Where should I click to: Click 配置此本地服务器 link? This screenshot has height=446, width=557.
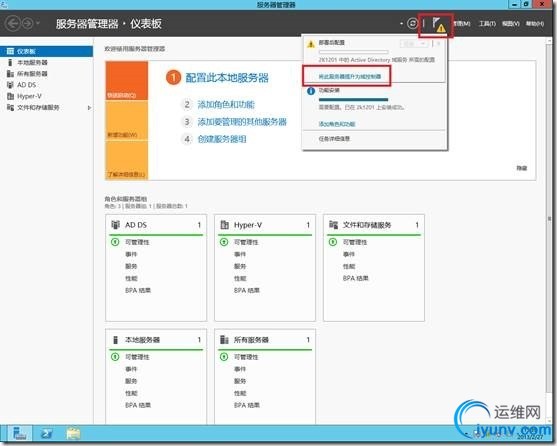[x=227, y=78]
